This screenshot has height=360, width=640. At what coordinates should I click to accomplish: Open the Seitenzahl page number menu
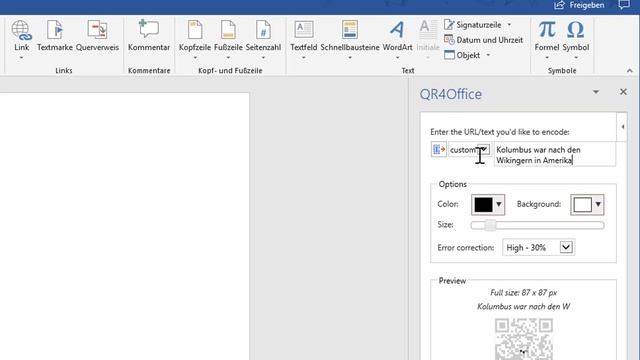pyautogui.click(x=263, y=40)
